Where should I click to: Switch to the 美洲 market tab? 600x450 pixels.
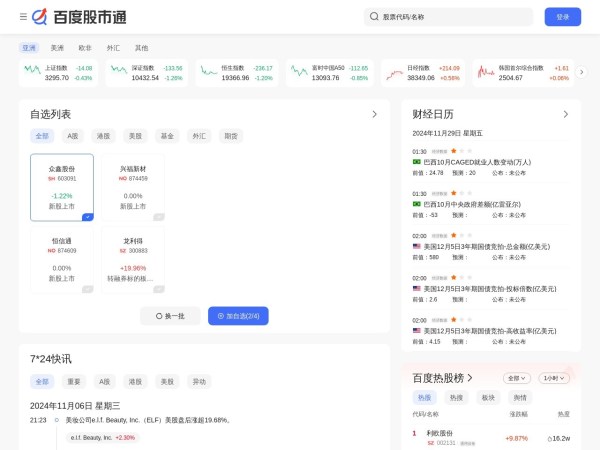(58, 48)
